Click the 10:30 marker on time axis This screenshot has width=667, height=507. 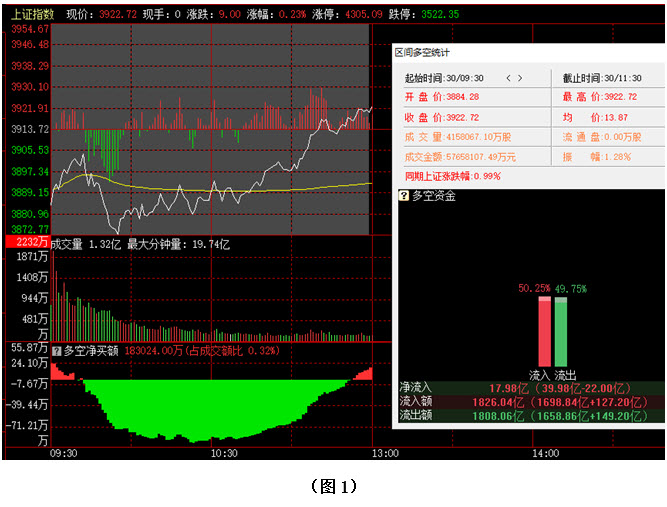coord(223,453)
